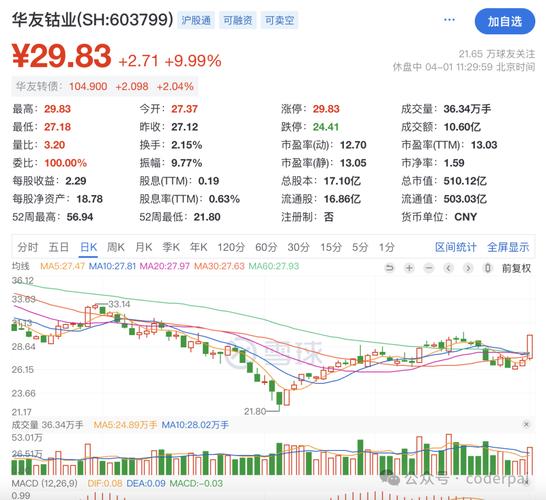546x500 pixels.
Task: Open the 华友转债 convertible bond quote row
Action: pyautogui.click(x=105, y=86)
